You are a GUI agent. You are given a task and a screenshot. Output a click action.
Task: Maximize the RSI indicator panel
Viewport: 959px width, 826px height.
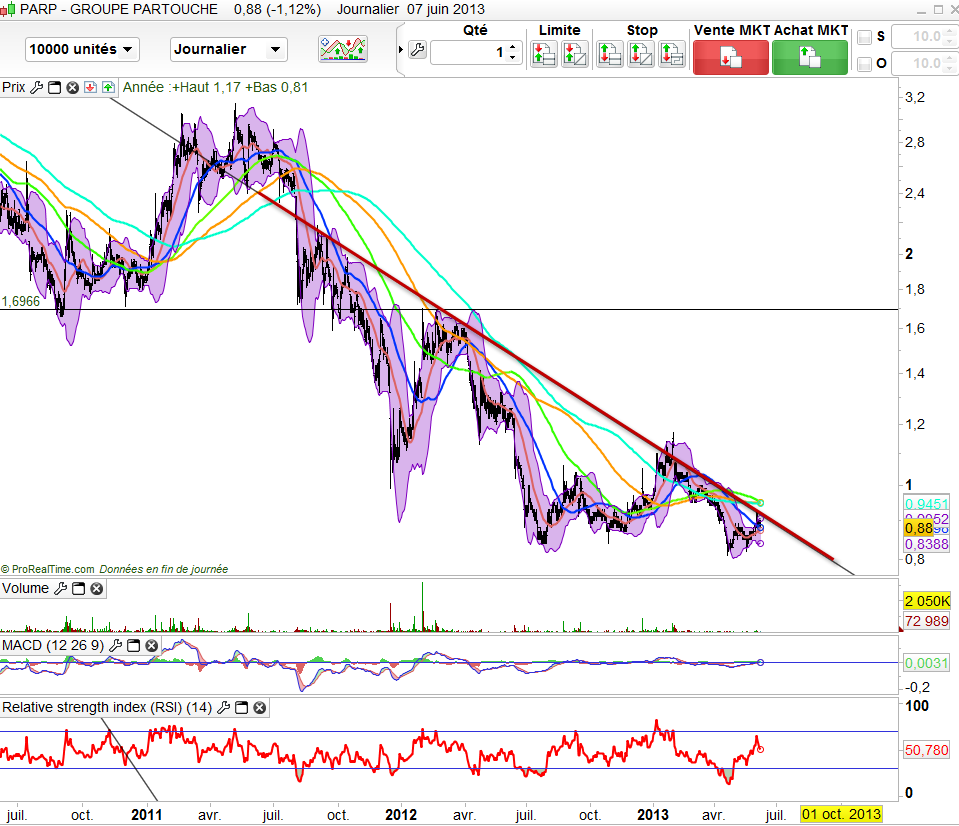[241, 708]
